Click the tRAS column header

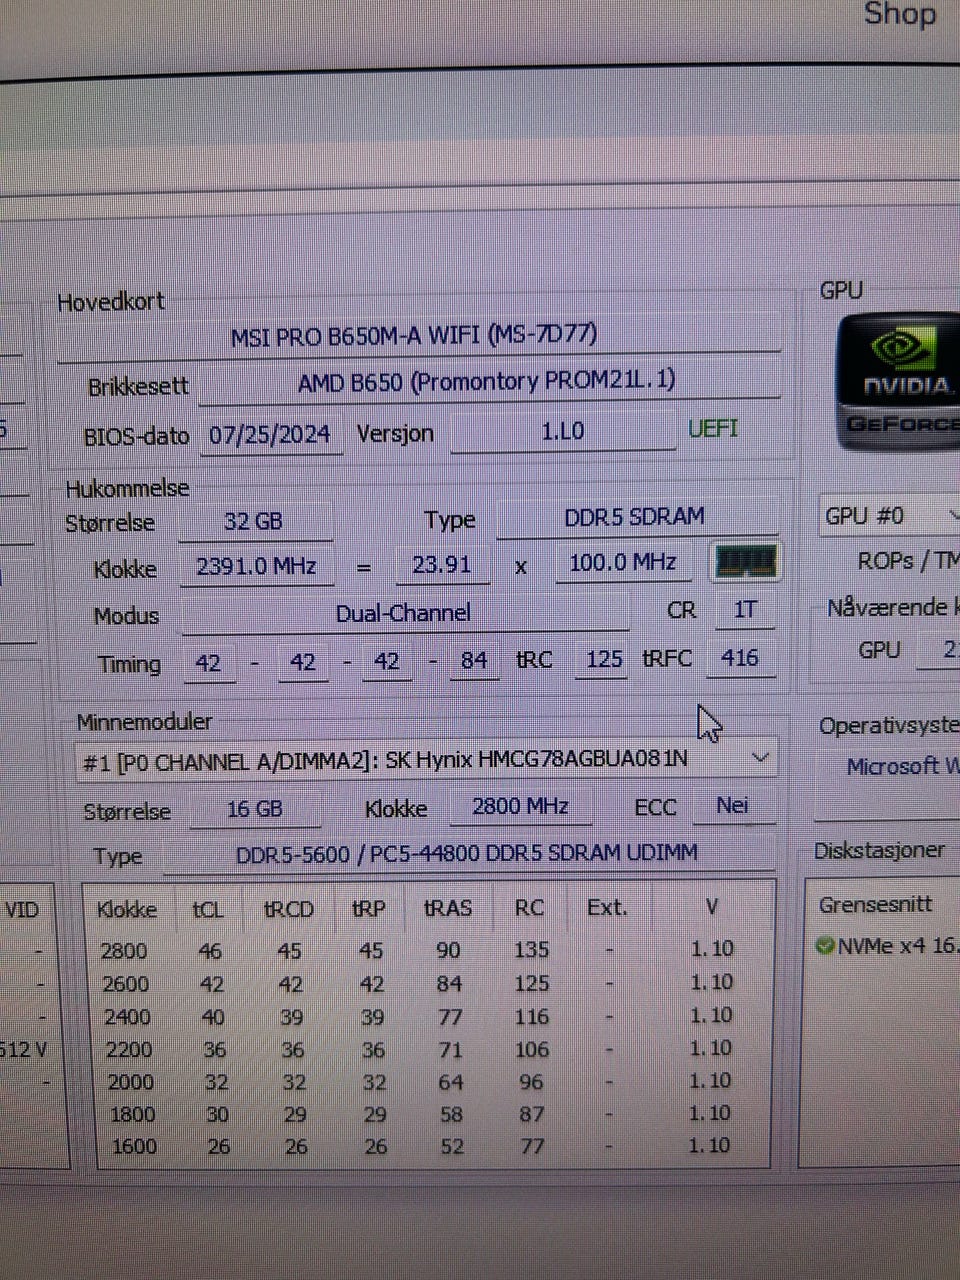point(448,908)
